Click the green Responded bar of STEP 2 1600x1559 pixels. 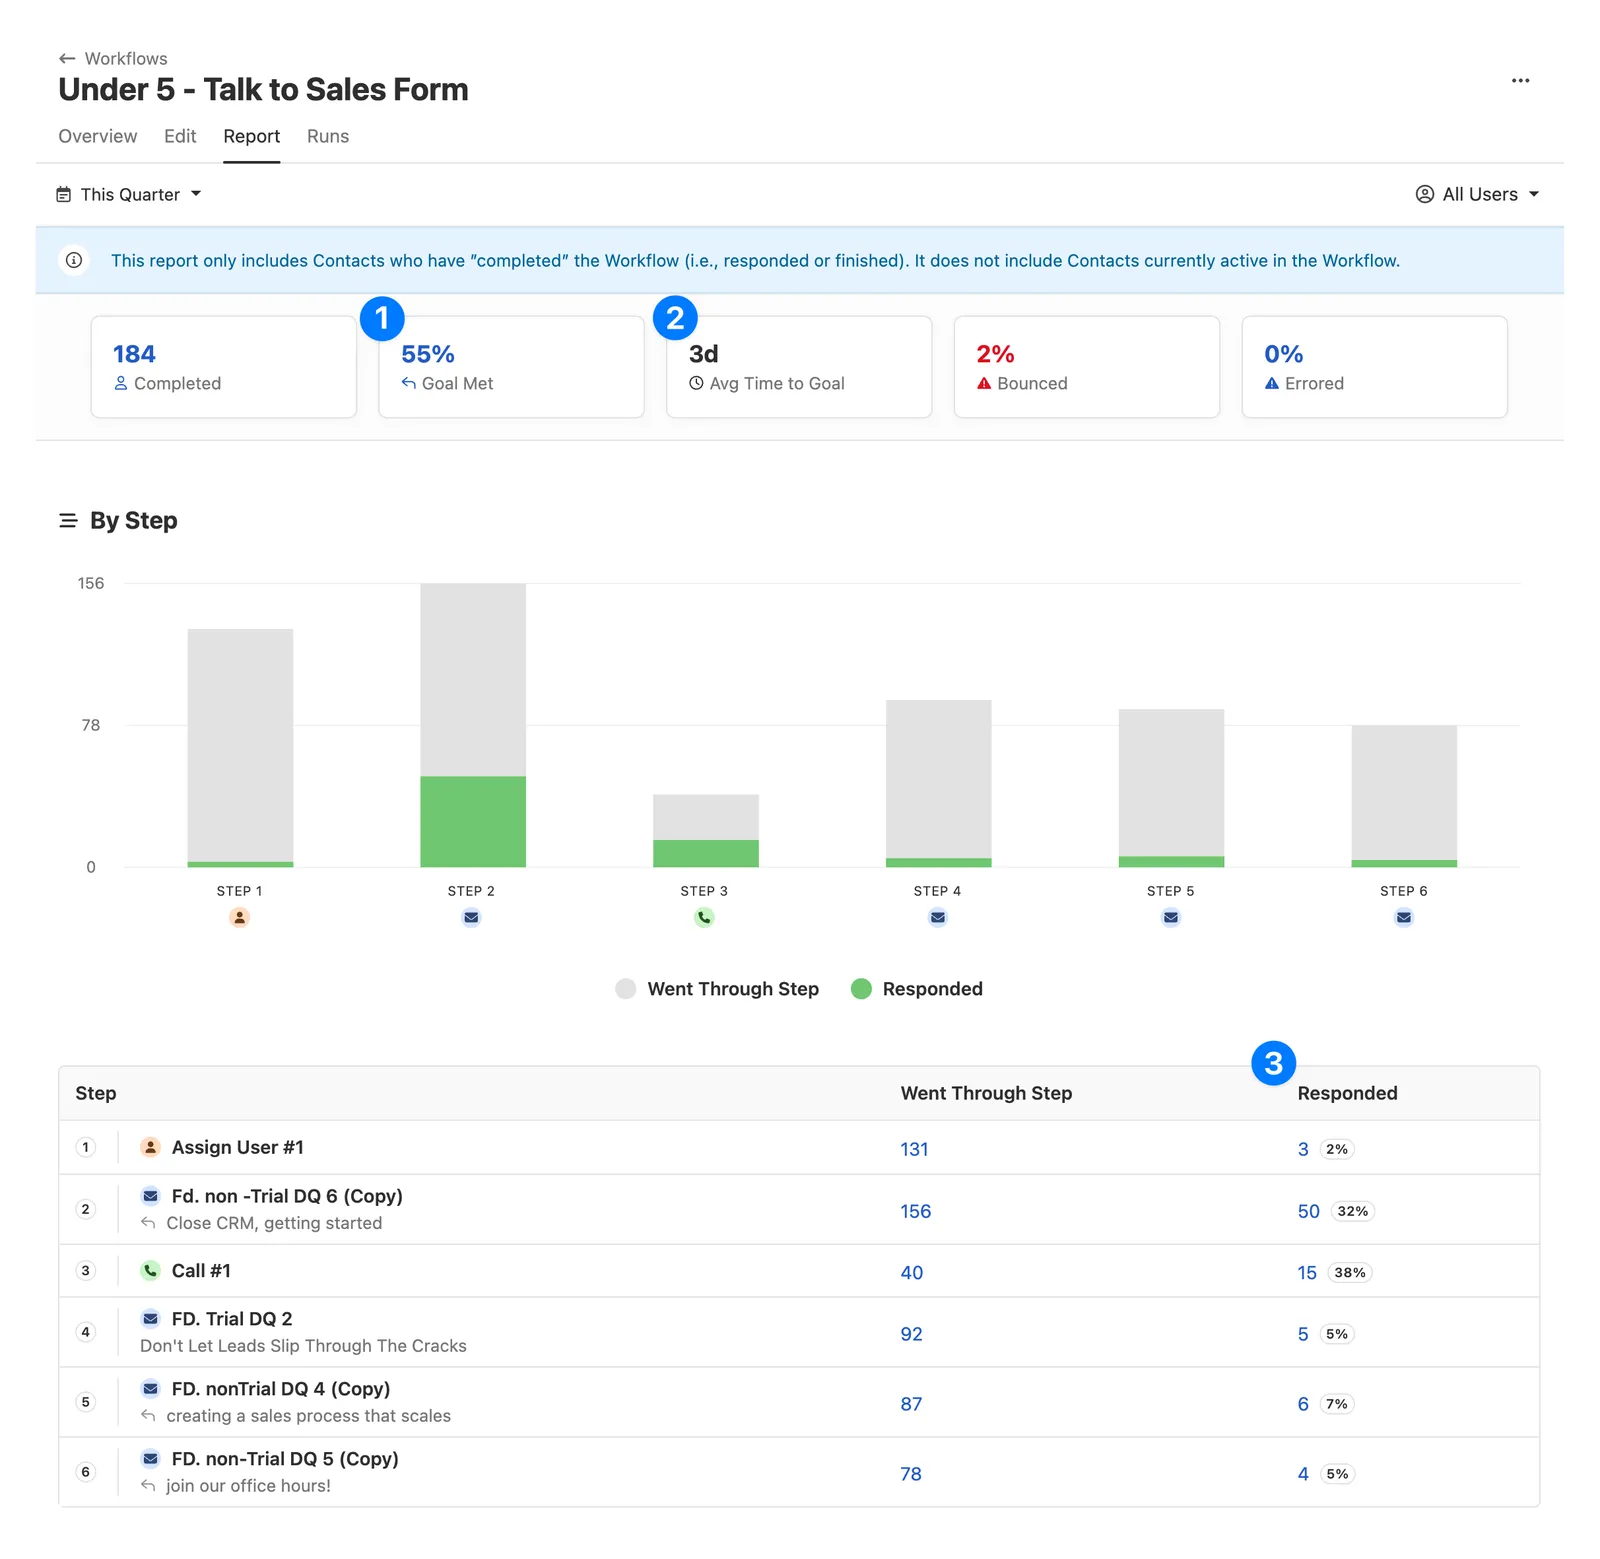(x=473, y=822)
